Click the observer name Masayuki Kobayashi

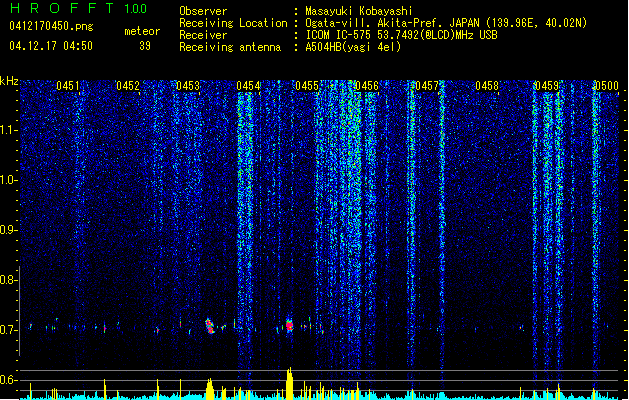point(358,11)
